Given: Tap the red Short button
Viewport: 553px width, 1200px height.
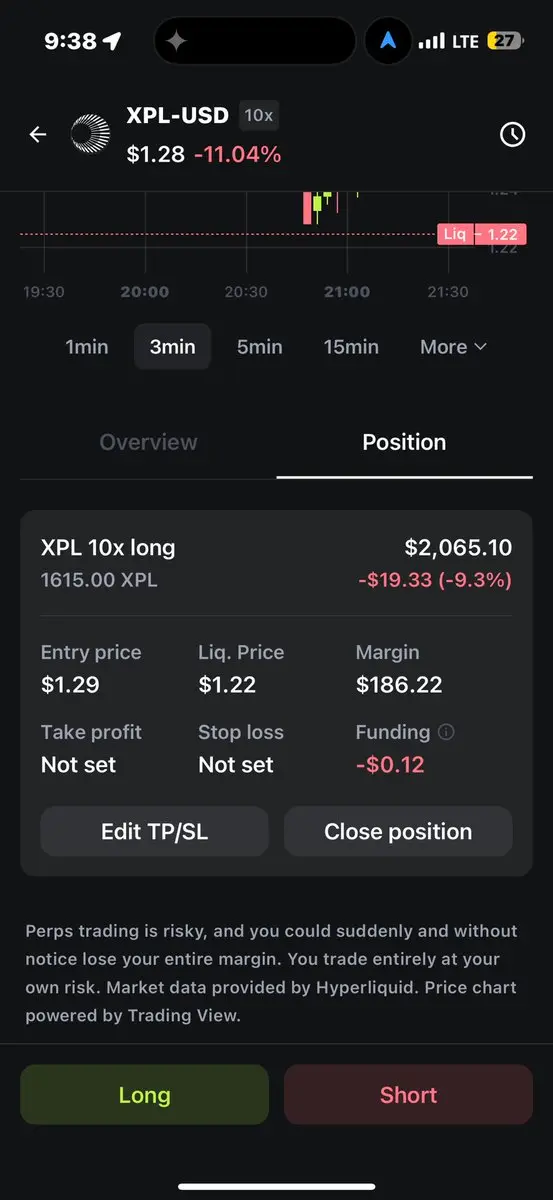Looking at the screenshot, I should point(408,1095).
